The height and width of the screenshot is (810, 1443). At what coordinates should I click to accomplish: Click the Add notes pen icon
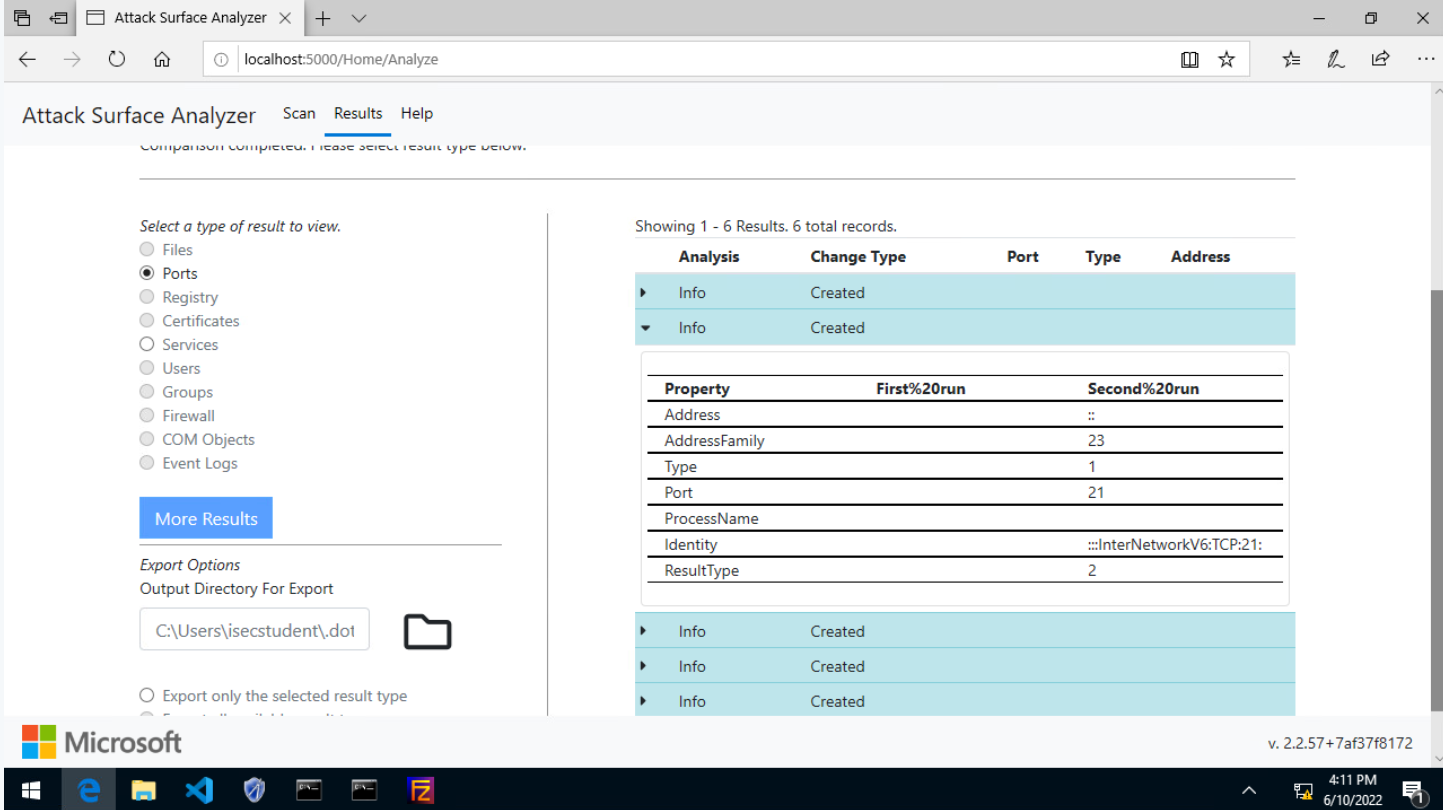1336,59
